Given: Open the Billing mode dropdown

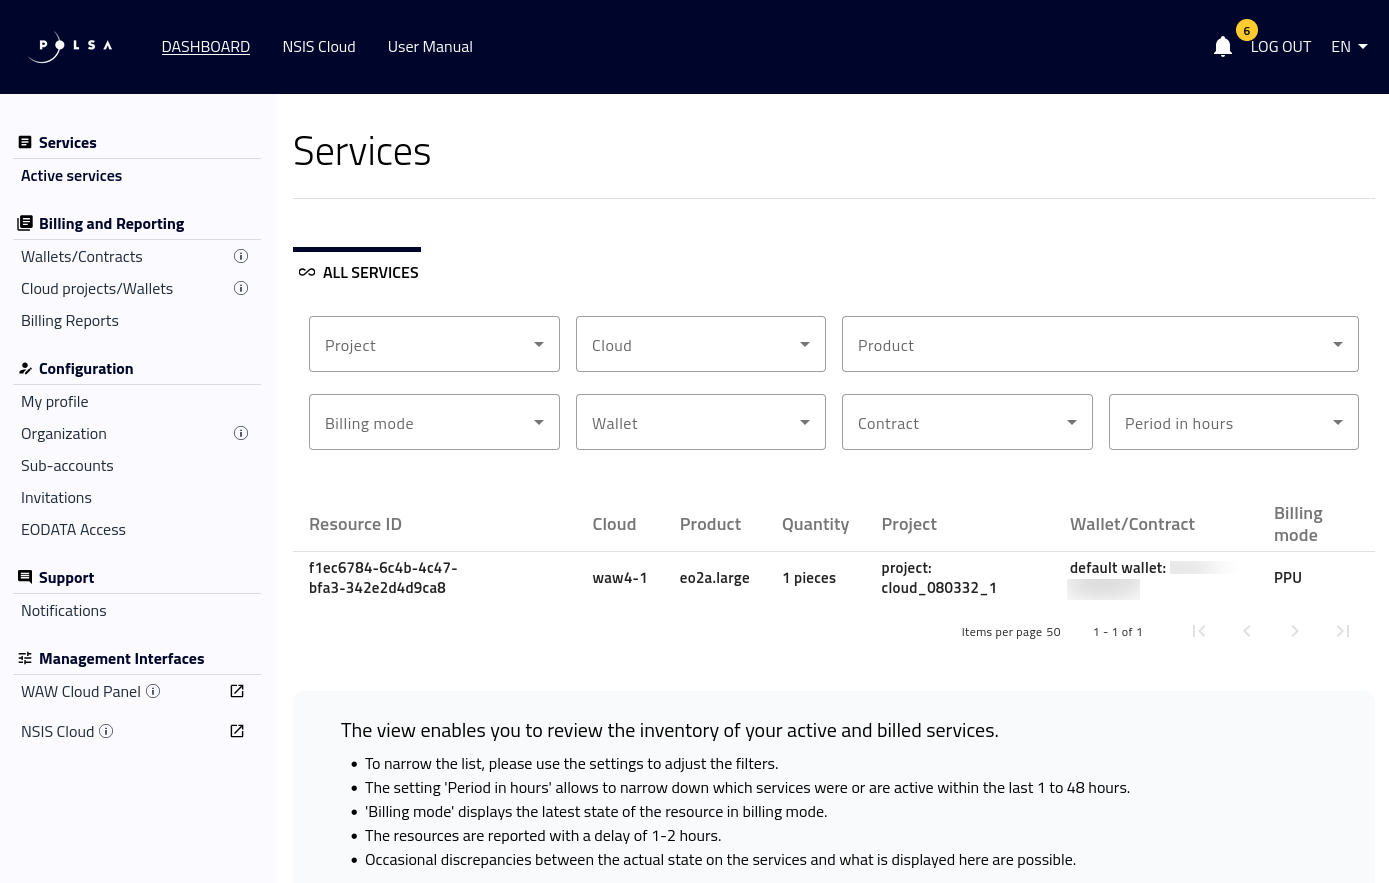Looking at the screenshot, I should coord(434,422).
